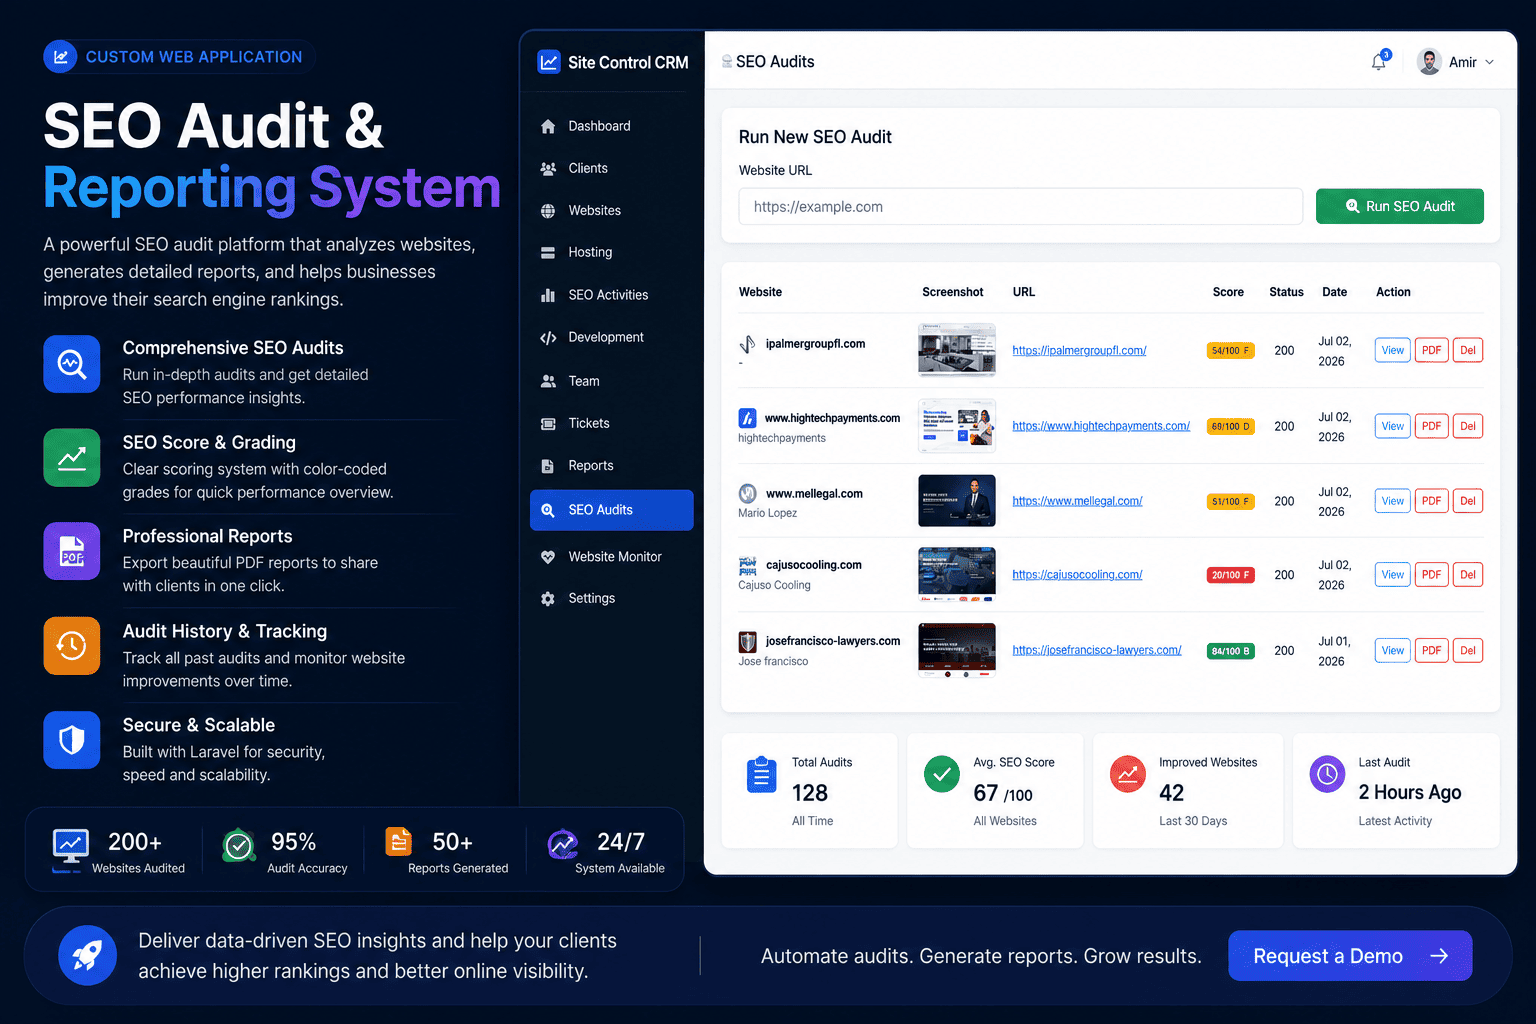Click the Site Control CRM logo icon
1536x1024 pixels.
click(x=549, y=62)
